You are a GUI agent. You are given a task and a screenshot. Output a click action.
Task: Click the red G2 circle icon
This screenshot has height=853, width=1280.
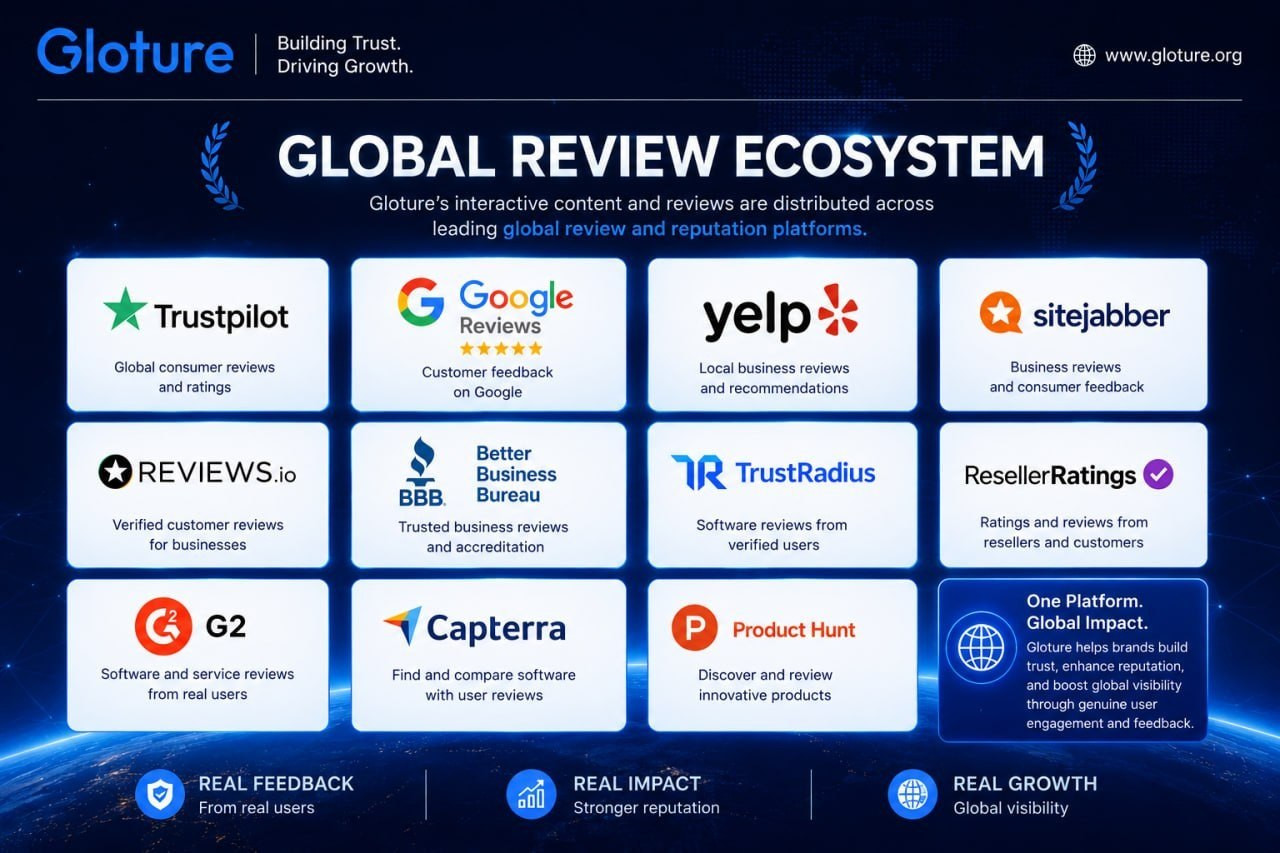pyautogui.click(x=163, y=627)
